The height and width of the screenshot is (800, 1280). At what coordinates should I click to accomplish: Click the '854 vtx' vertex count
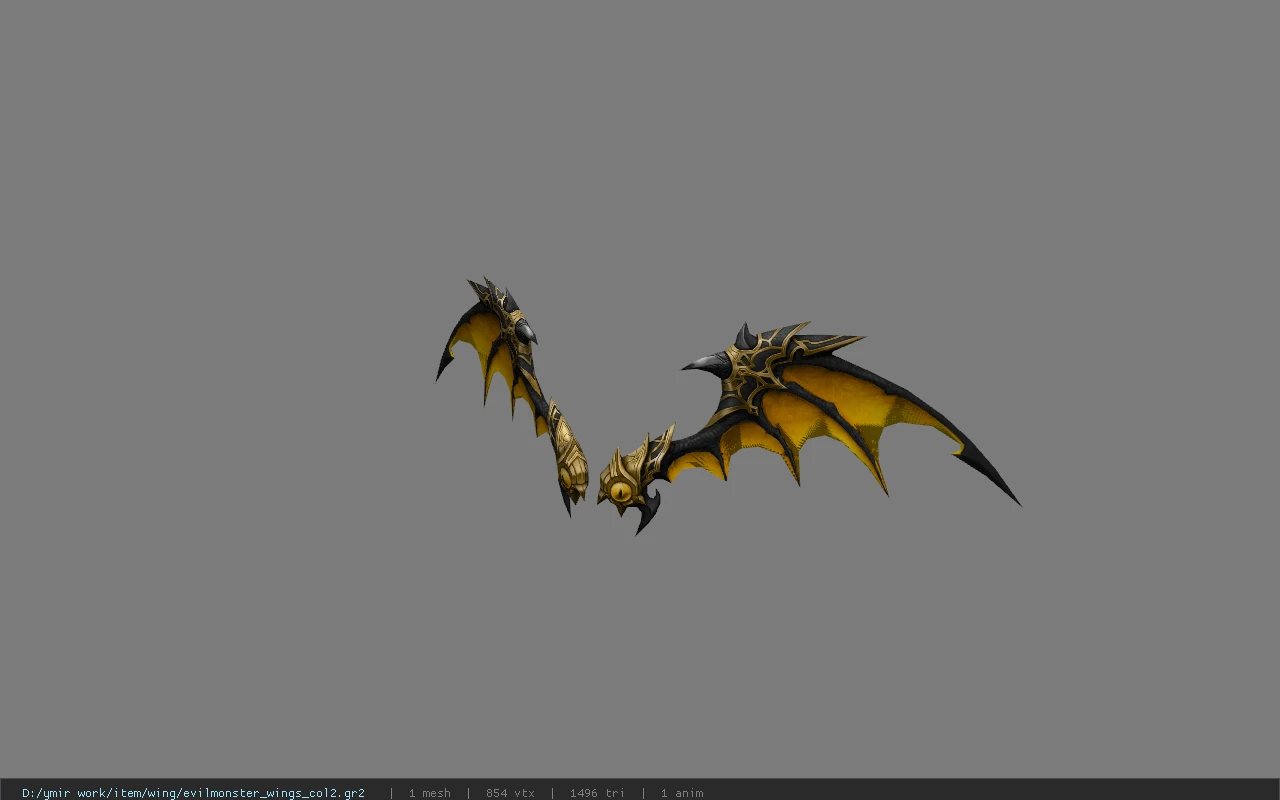coord(510,793)
